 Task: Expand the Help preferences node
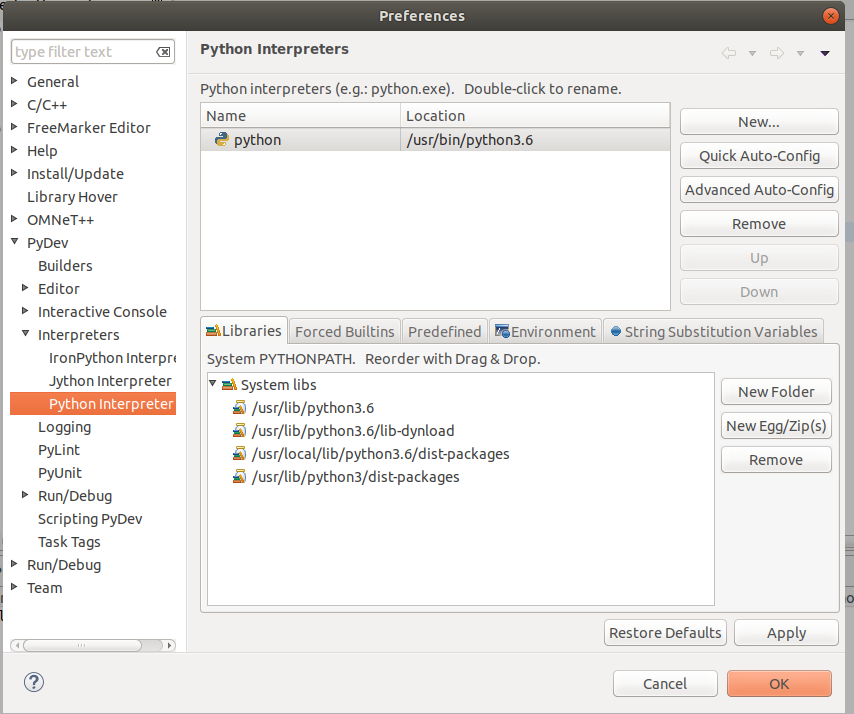[x=15, y=149]
